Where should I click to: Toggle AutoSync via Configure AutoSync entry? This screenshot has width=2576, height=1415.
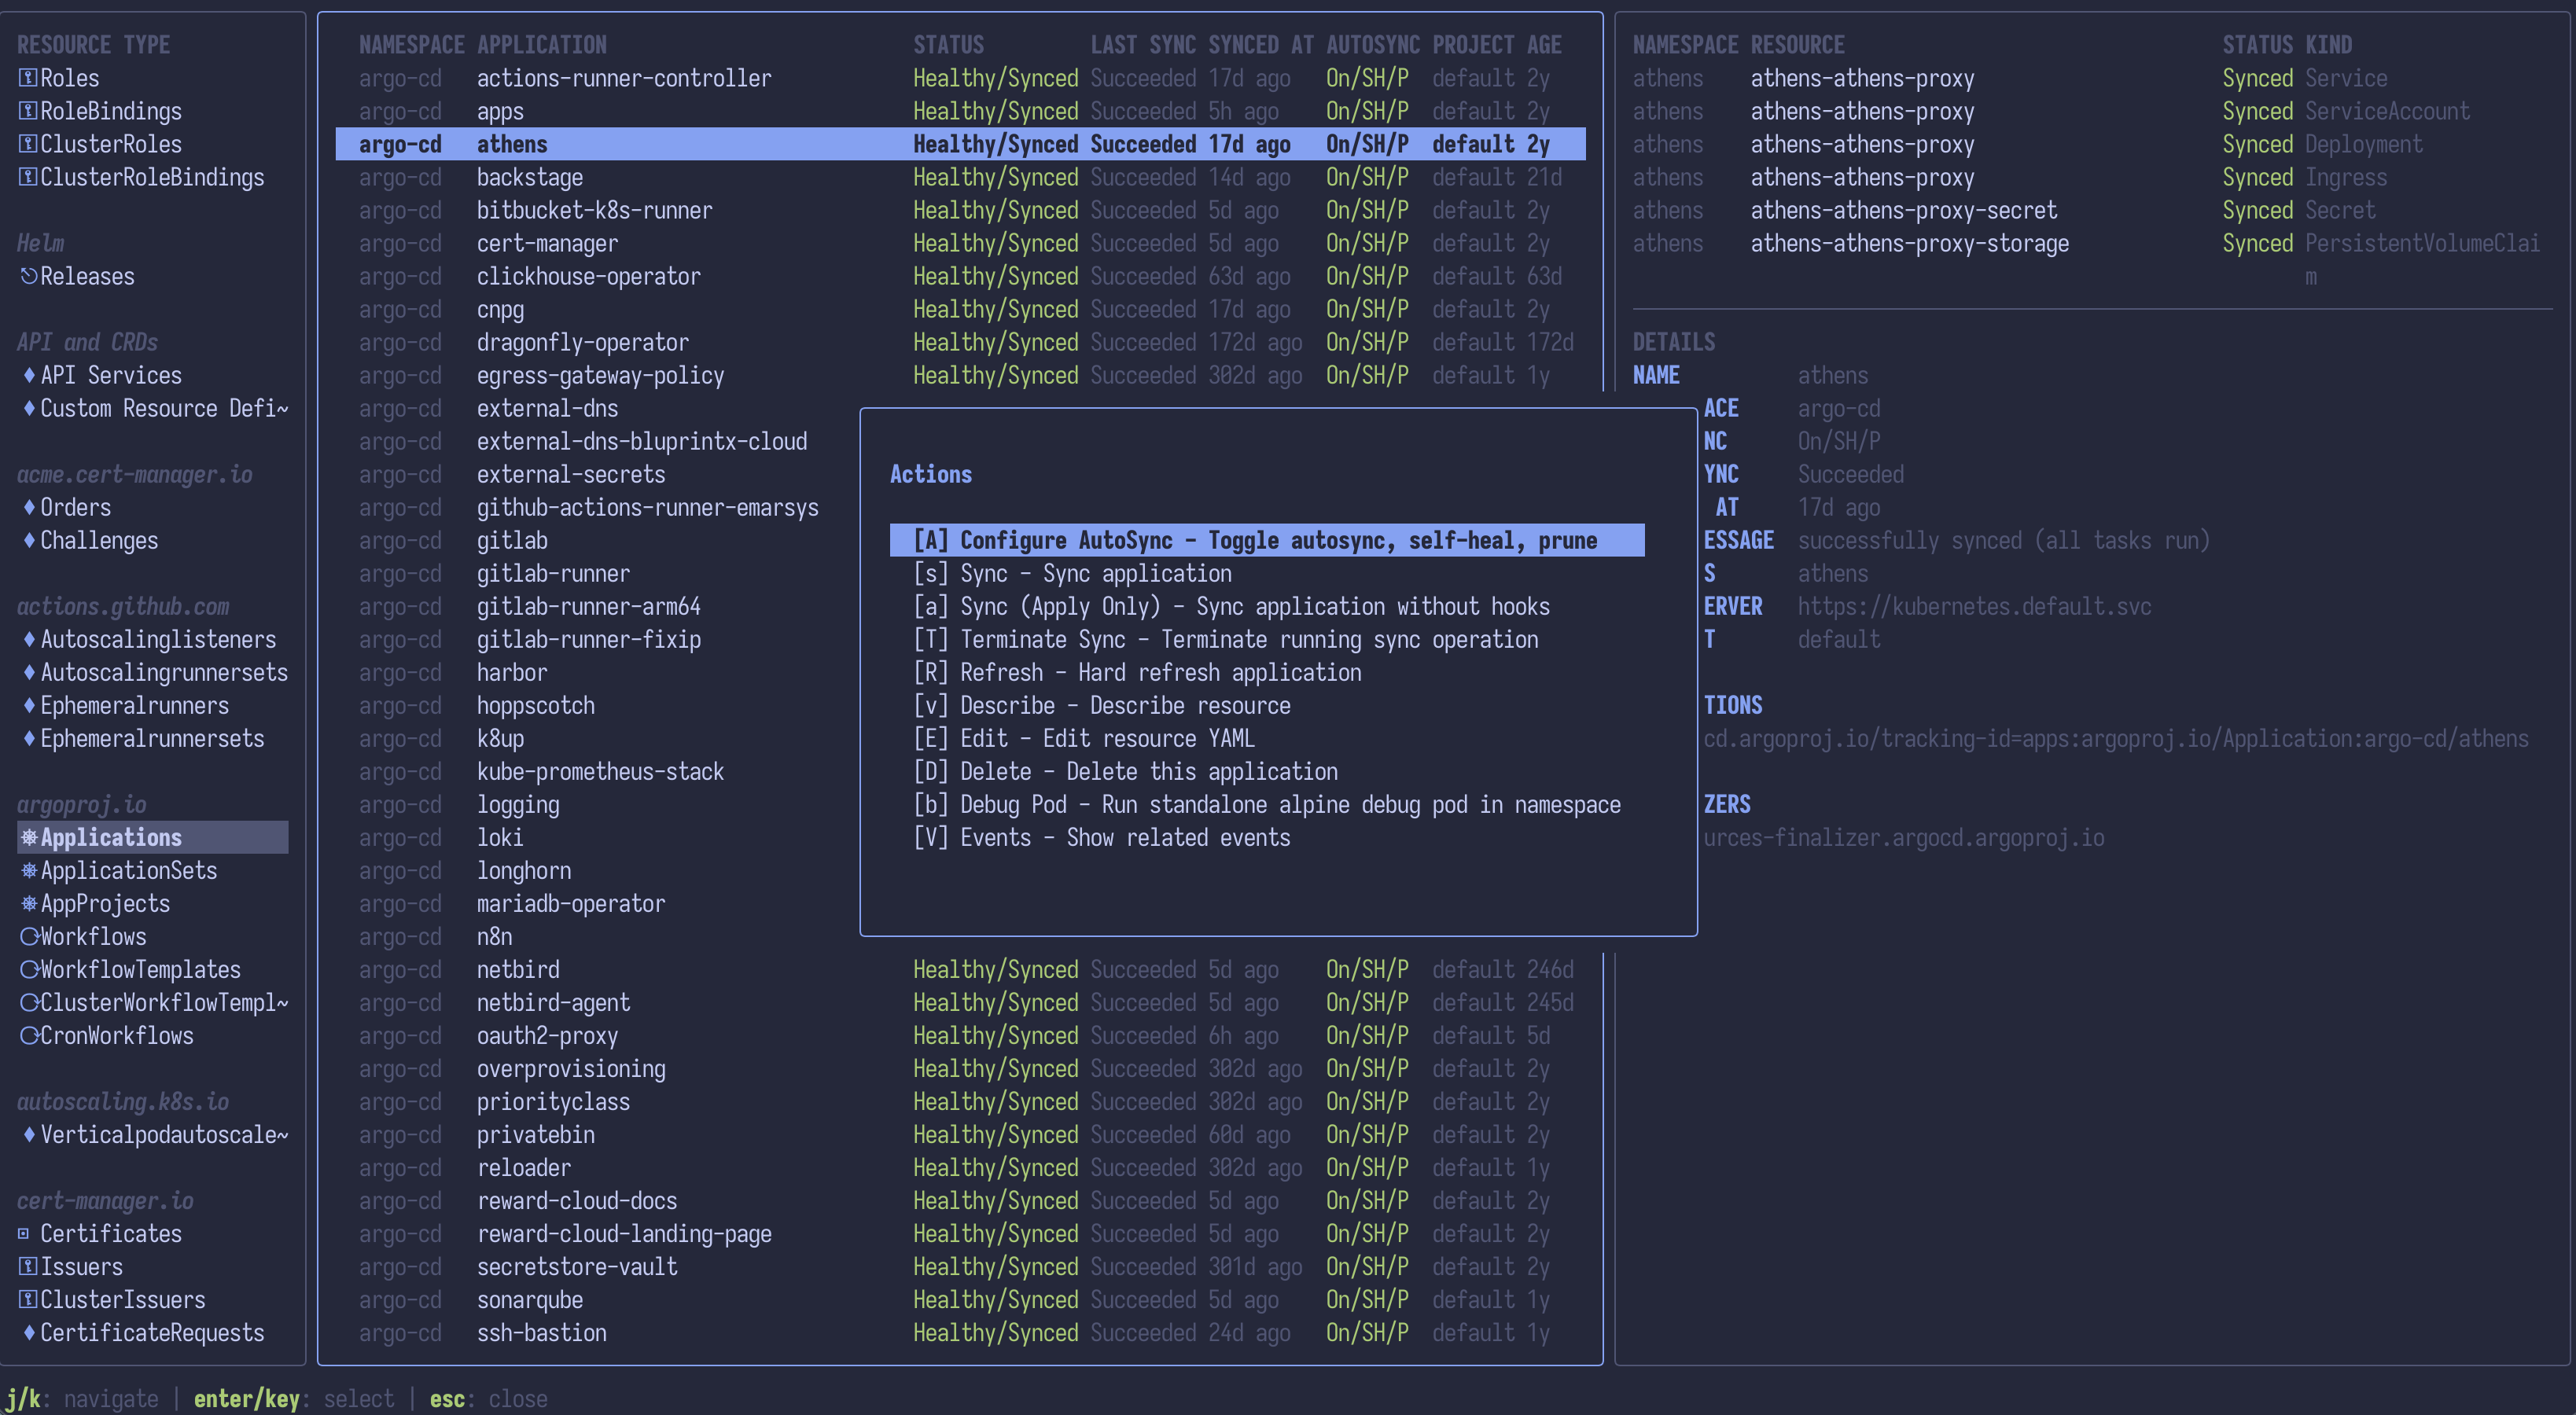[x=1256, y=540]
